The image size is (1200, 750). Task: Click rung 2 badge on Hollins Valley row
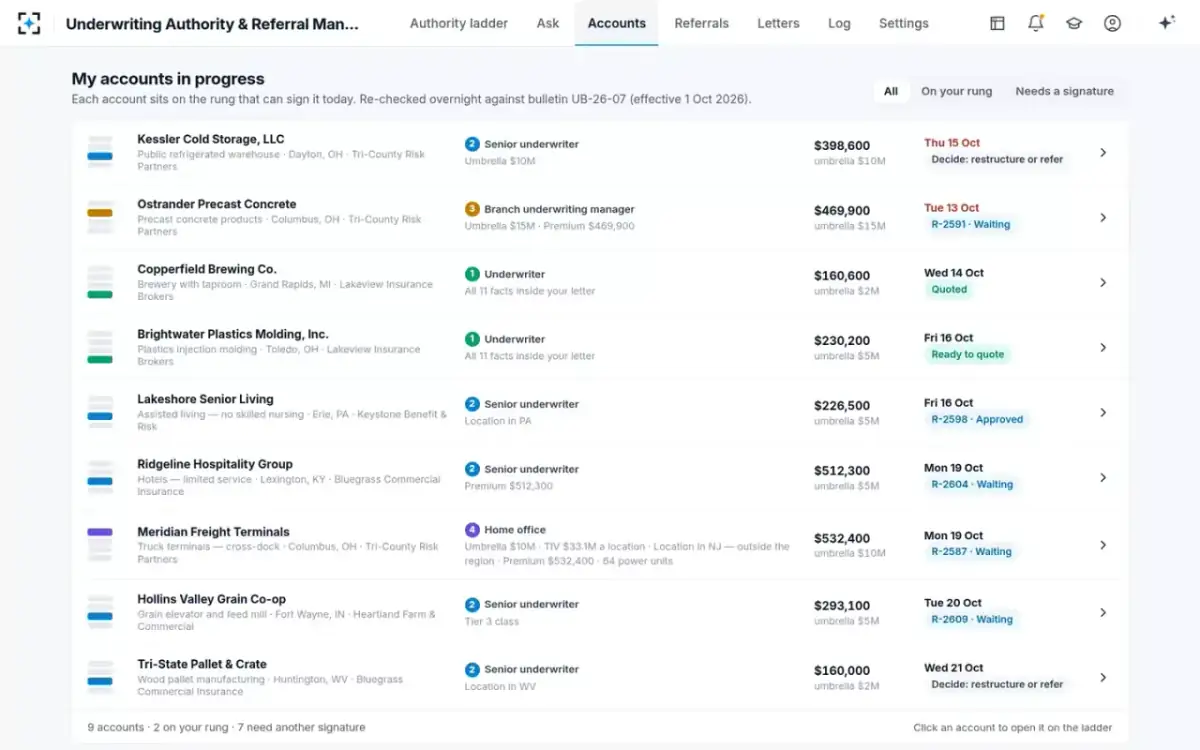(472, 604)
